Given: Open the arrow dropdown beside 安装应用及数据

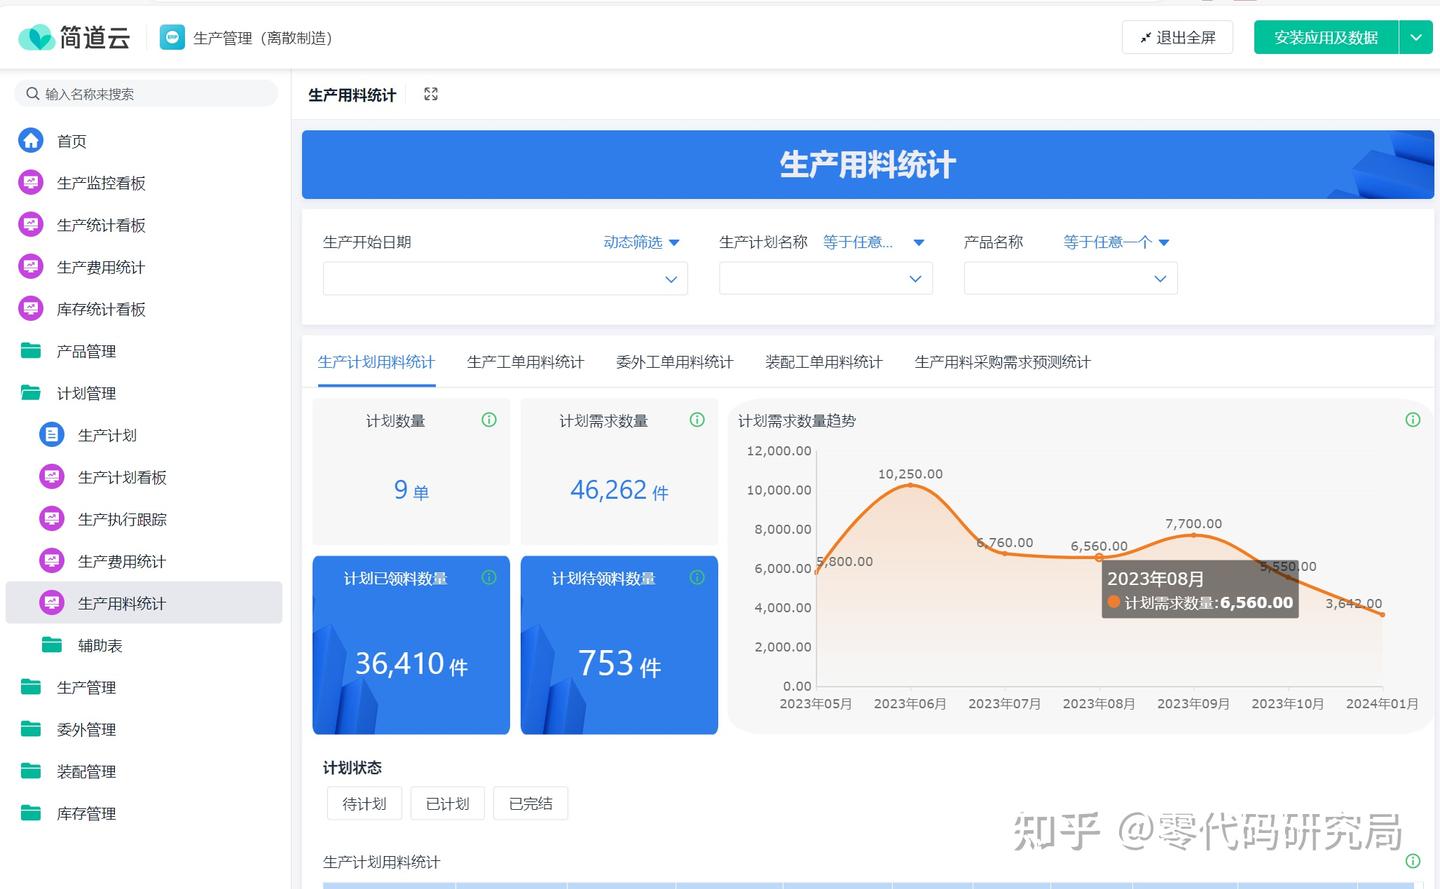Looking at the screenshot, I should tap(1415, 38).
